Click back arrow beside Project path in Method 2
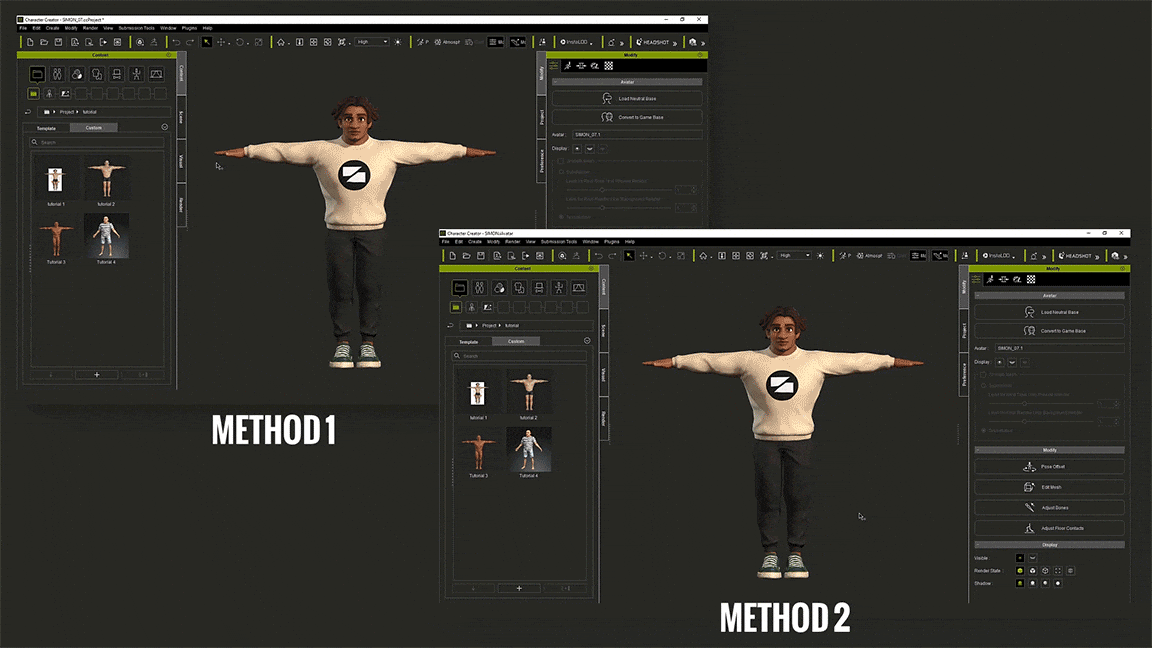This screenshot has width=1152, height=648. (450, 325)
